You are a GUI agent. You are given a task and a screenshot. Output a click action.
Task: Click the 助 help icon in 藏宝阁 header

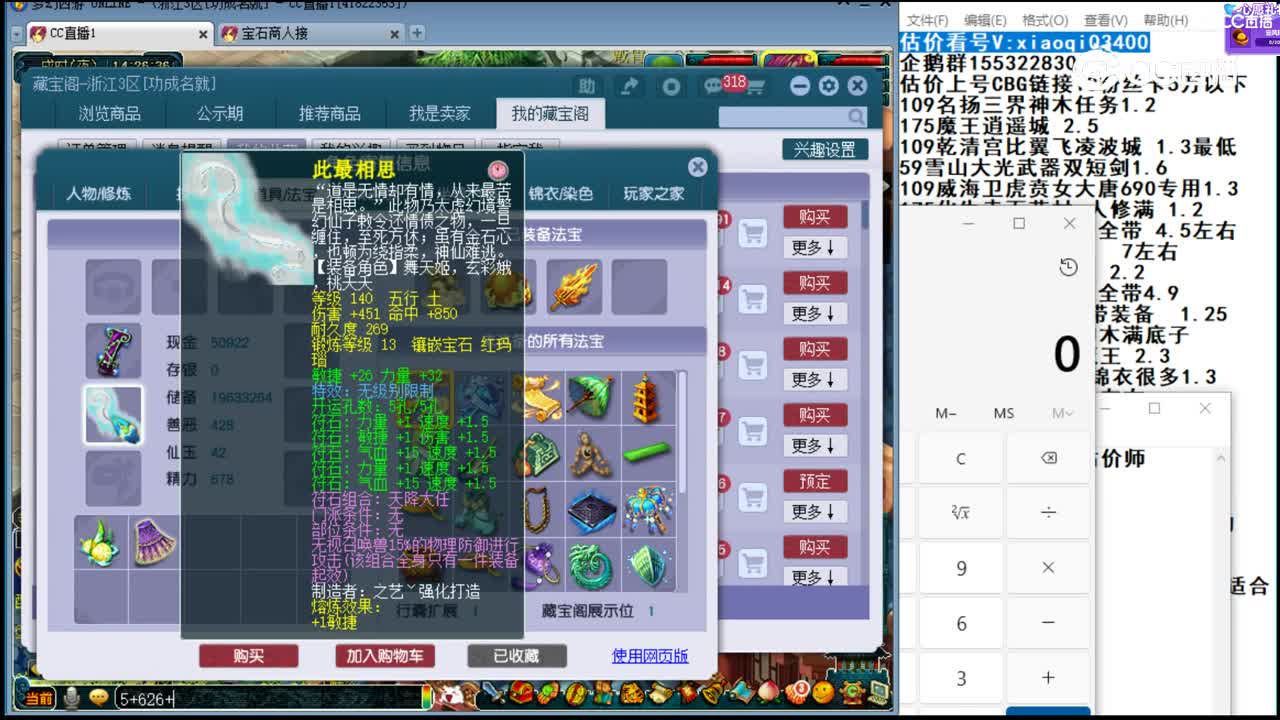(587, 87)
